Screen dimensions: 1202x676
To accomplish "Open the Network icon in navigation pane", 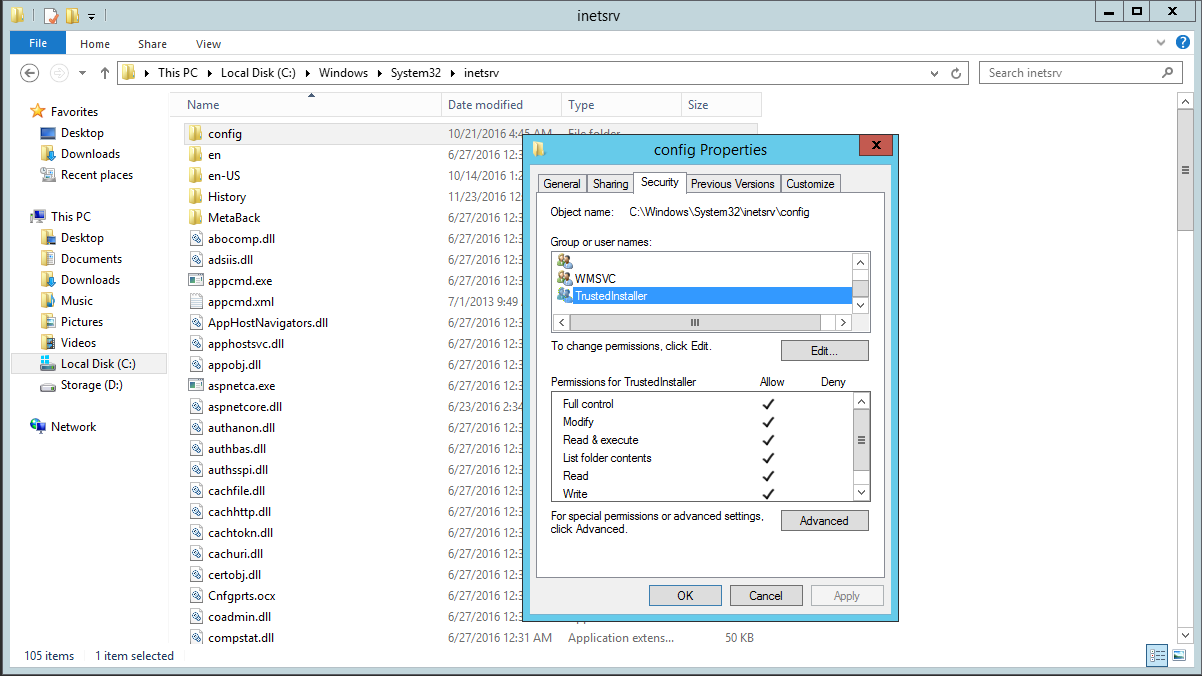I will 38,427.
